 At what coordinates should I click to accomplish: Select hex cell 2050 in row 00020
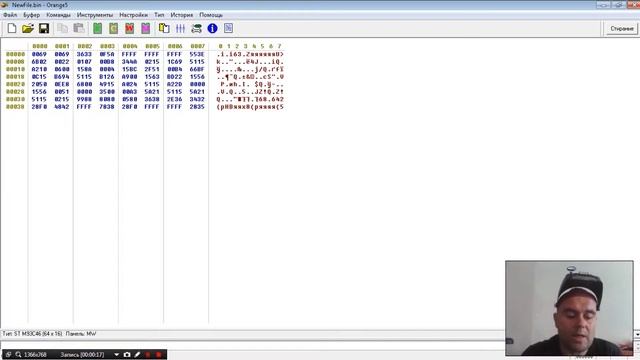[39, 84]
